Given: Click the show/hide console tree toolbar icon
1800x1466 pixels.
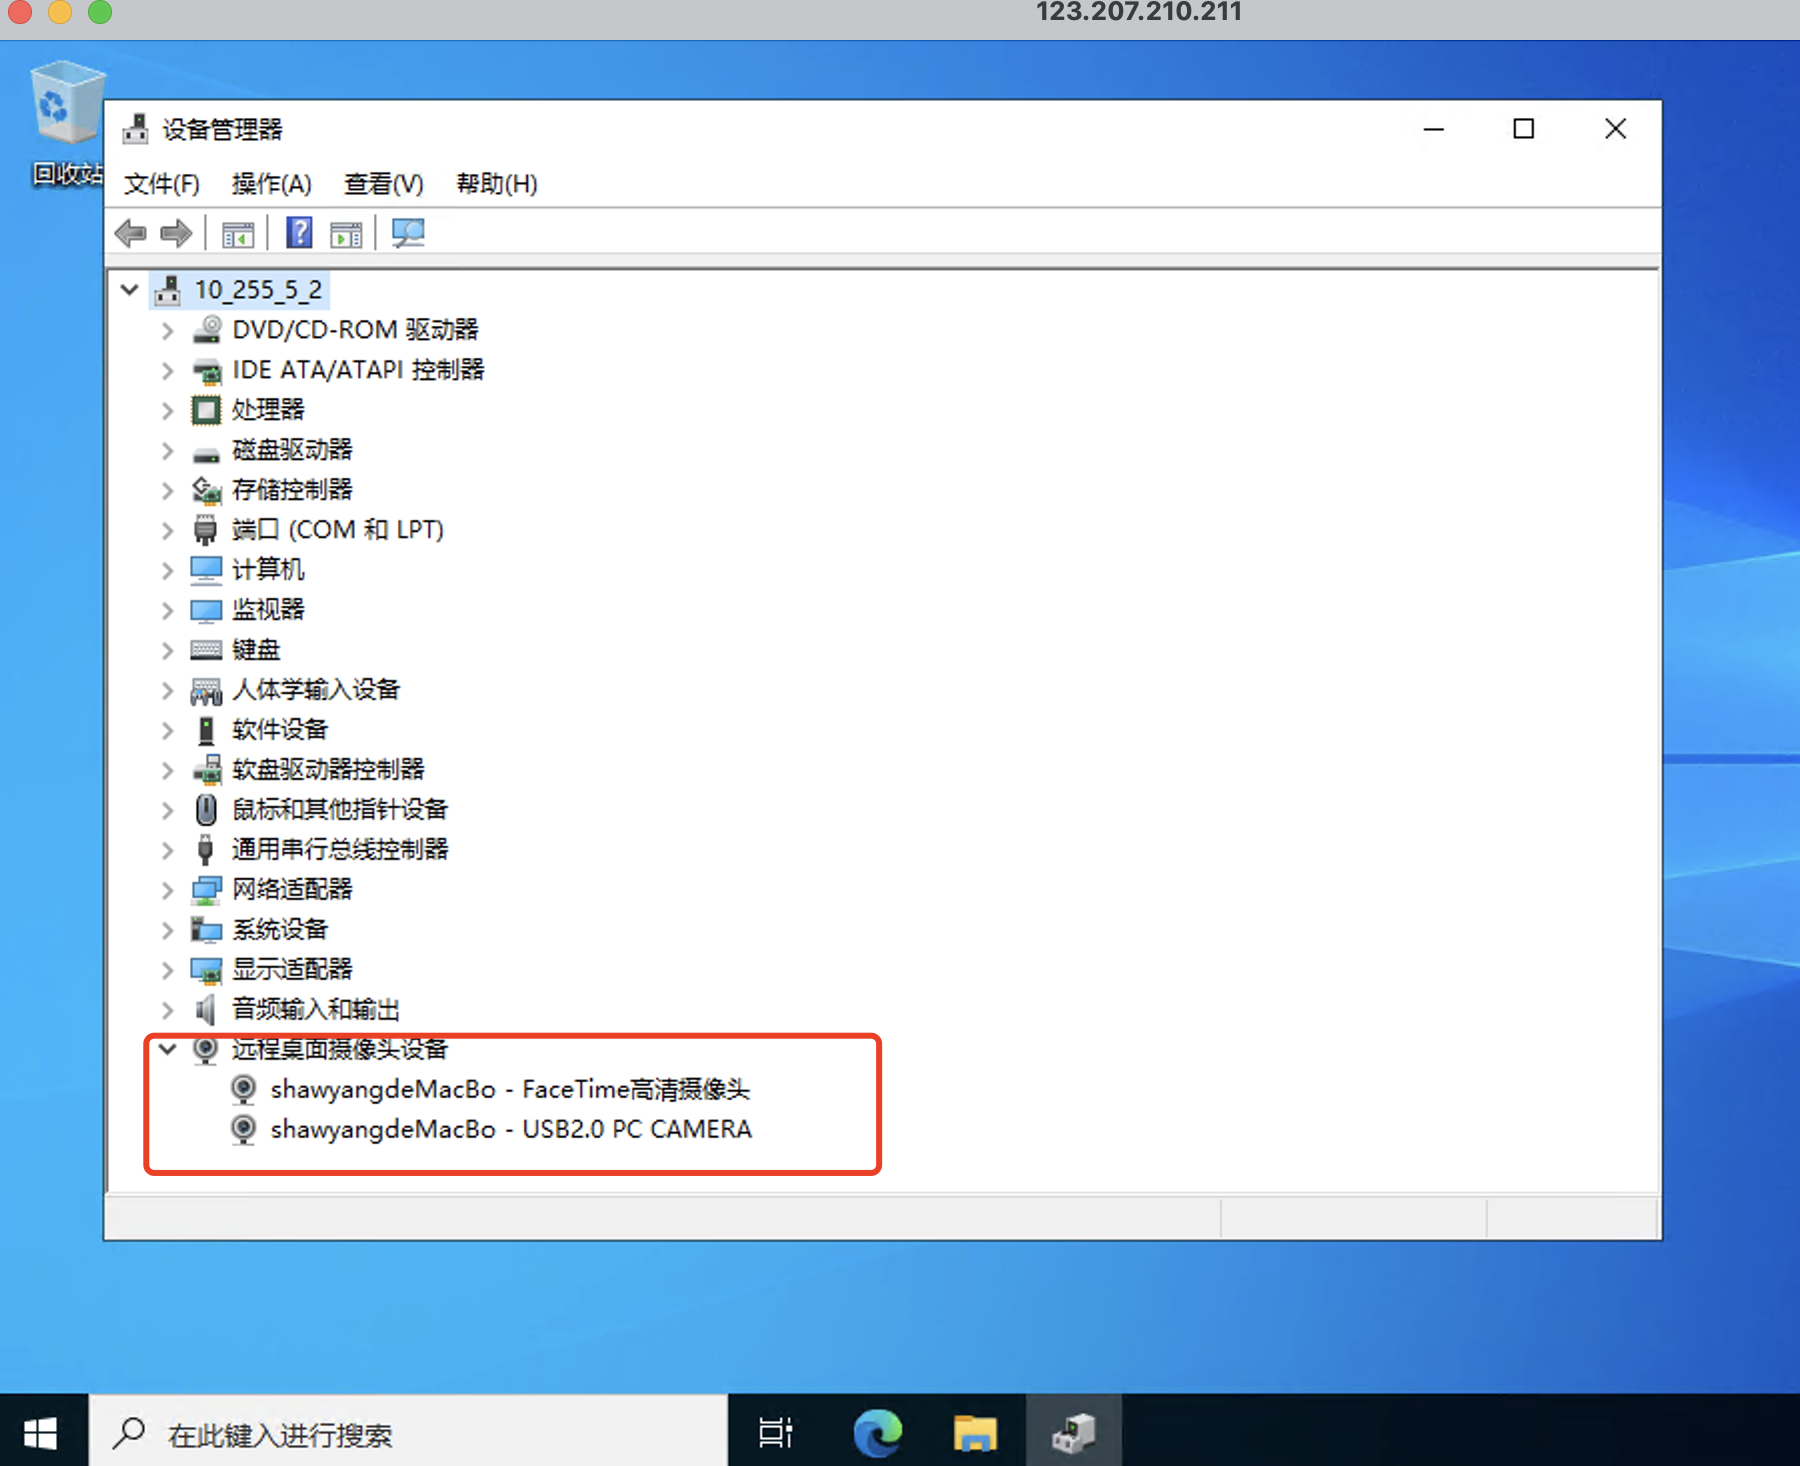Looking at the screenshot, I should tap(238, 234).
